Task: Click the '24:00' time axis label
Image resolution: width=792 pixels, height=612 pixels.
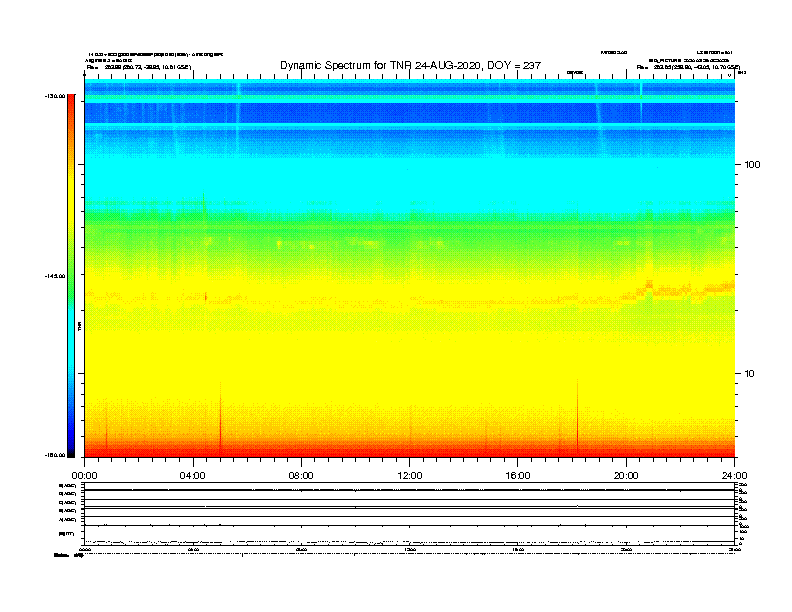Action: (x=734, y=476)
